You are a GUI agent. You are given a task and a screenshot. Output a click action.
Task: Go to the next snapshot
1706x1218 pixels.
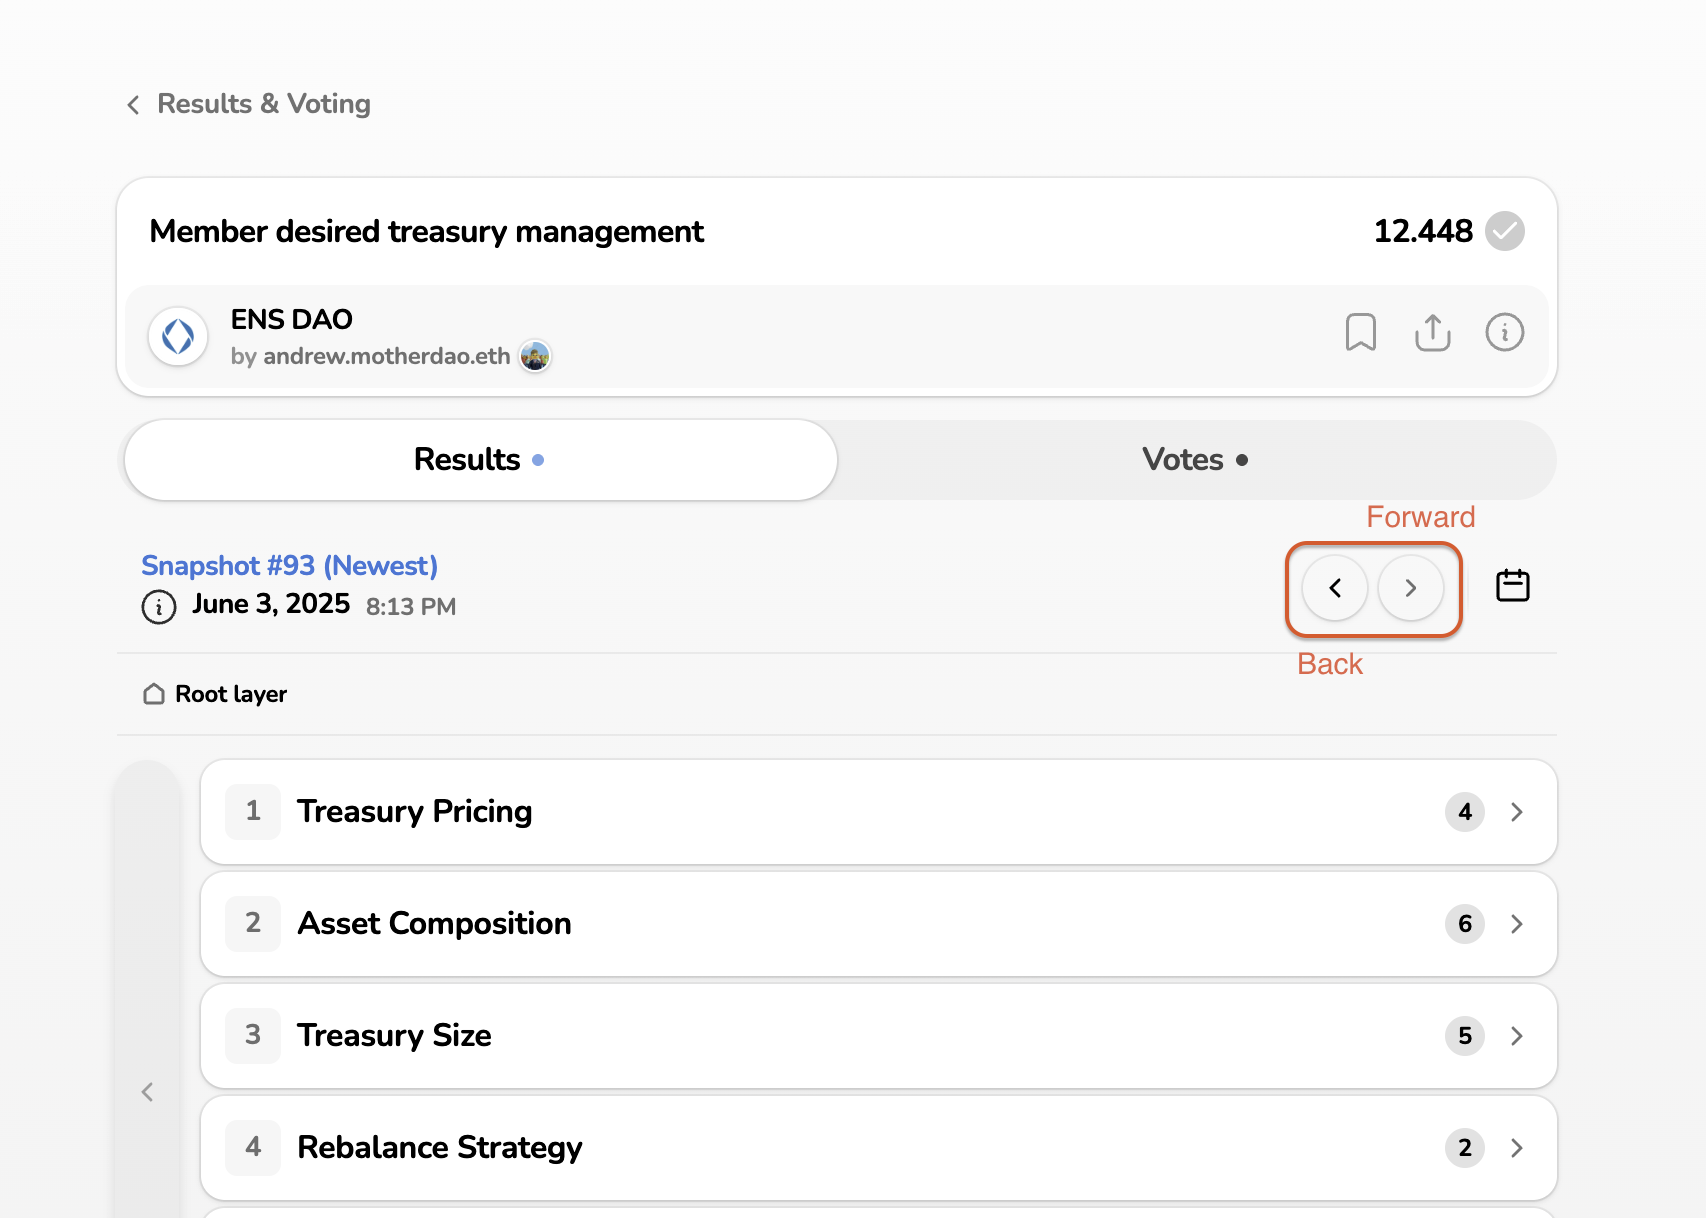[x=1410, y=588]
